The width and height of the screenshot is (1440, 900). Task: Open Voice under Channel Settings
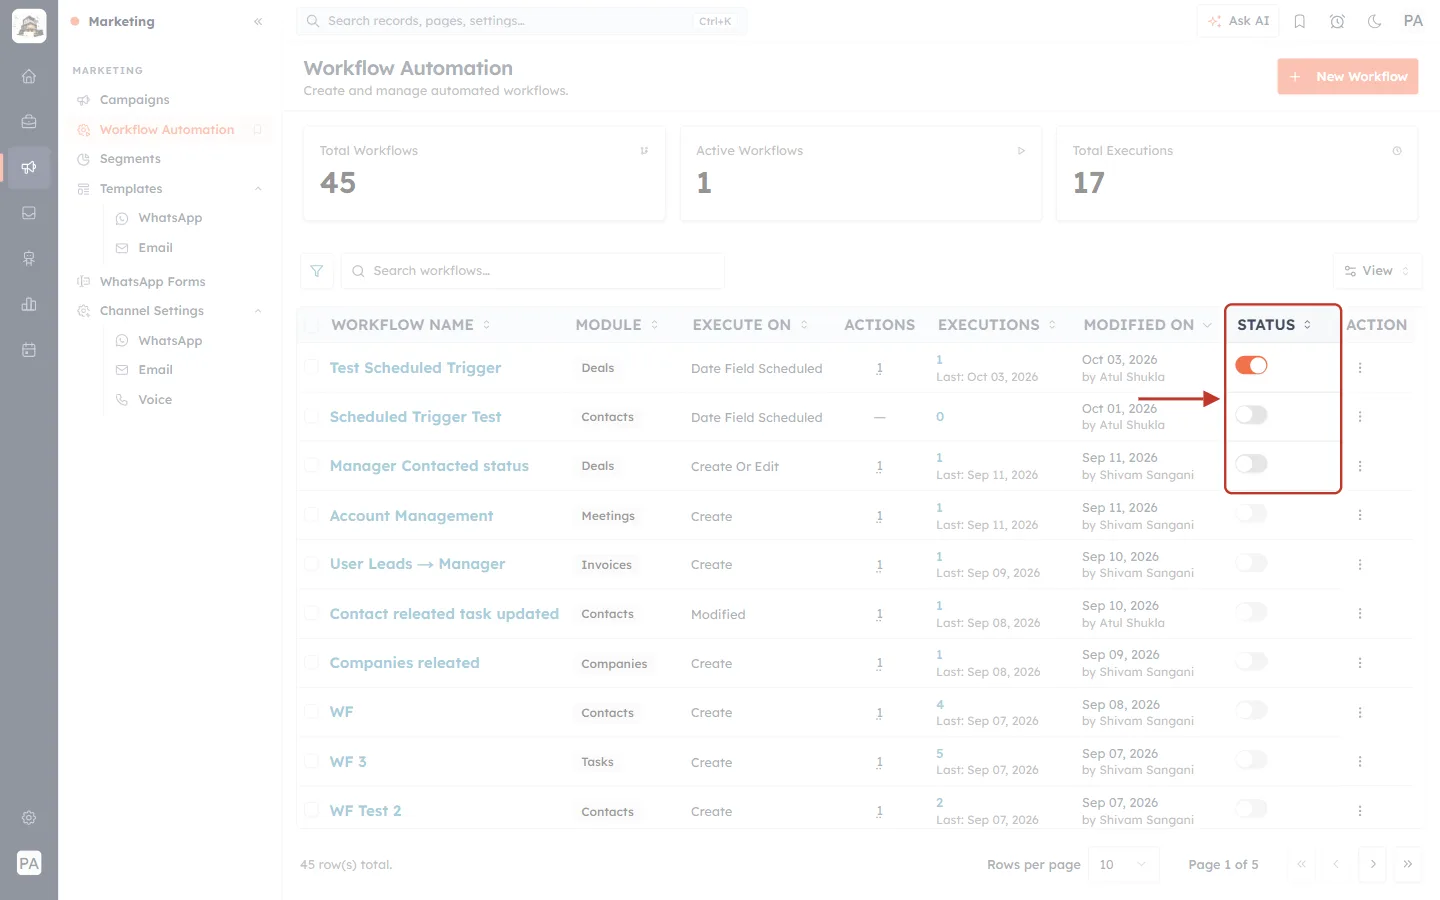point(155,400)
